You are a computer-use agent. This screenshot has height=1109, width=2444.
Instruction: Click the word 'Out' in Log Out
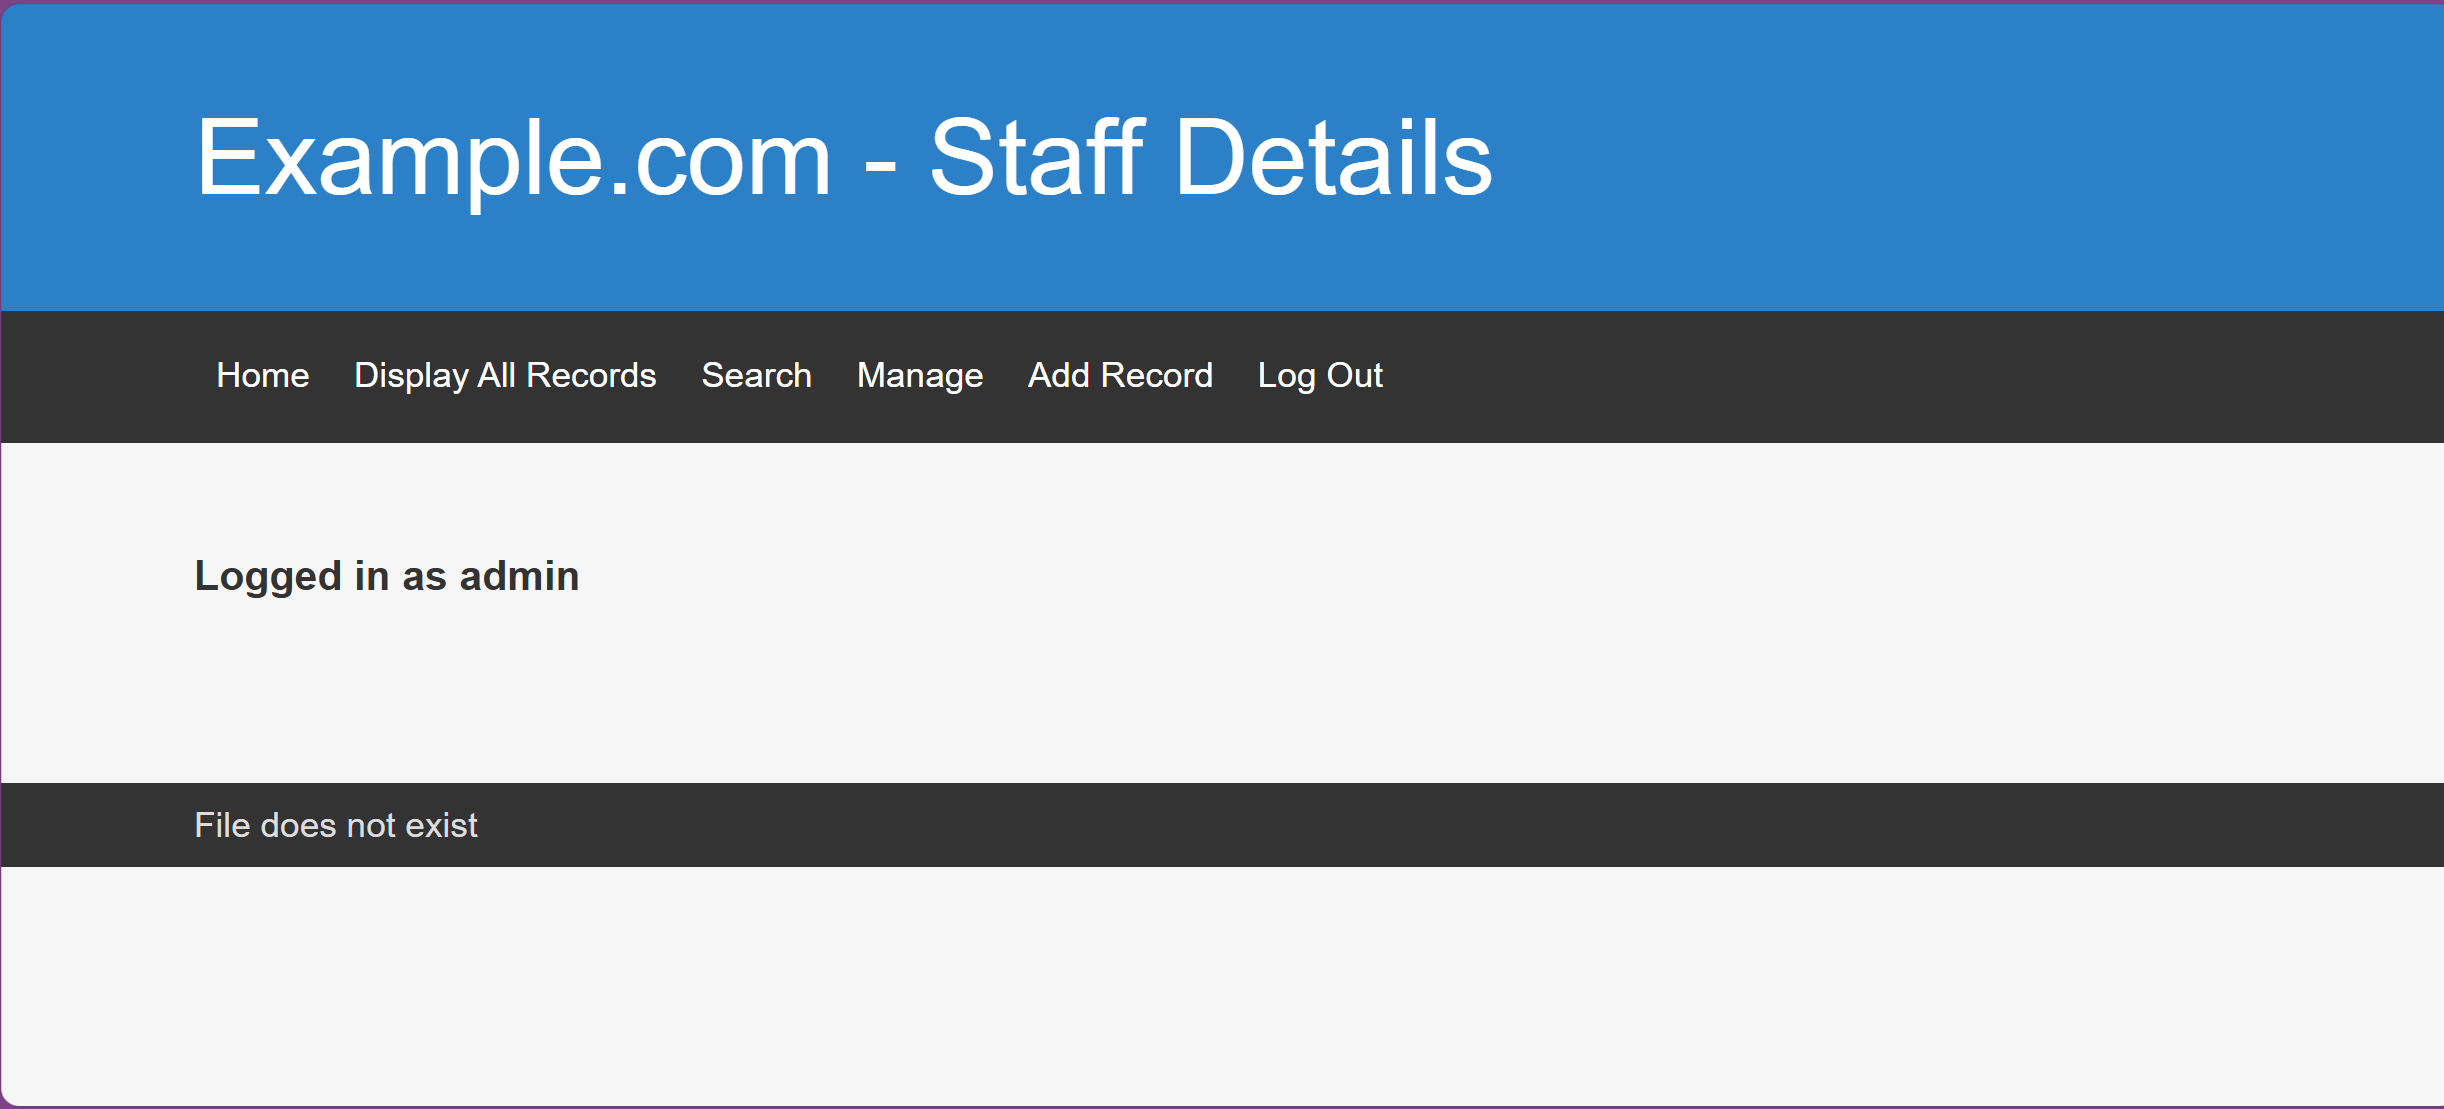pyautogui.click(x=1354, y=375)
